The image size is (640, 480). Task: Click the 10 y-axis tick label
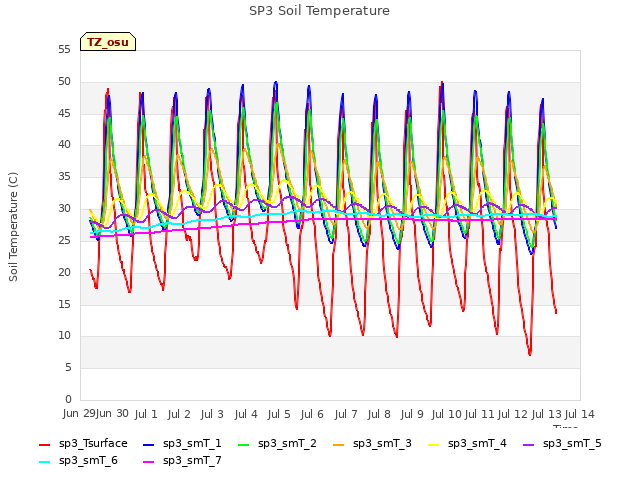click(x=64, y=336)
